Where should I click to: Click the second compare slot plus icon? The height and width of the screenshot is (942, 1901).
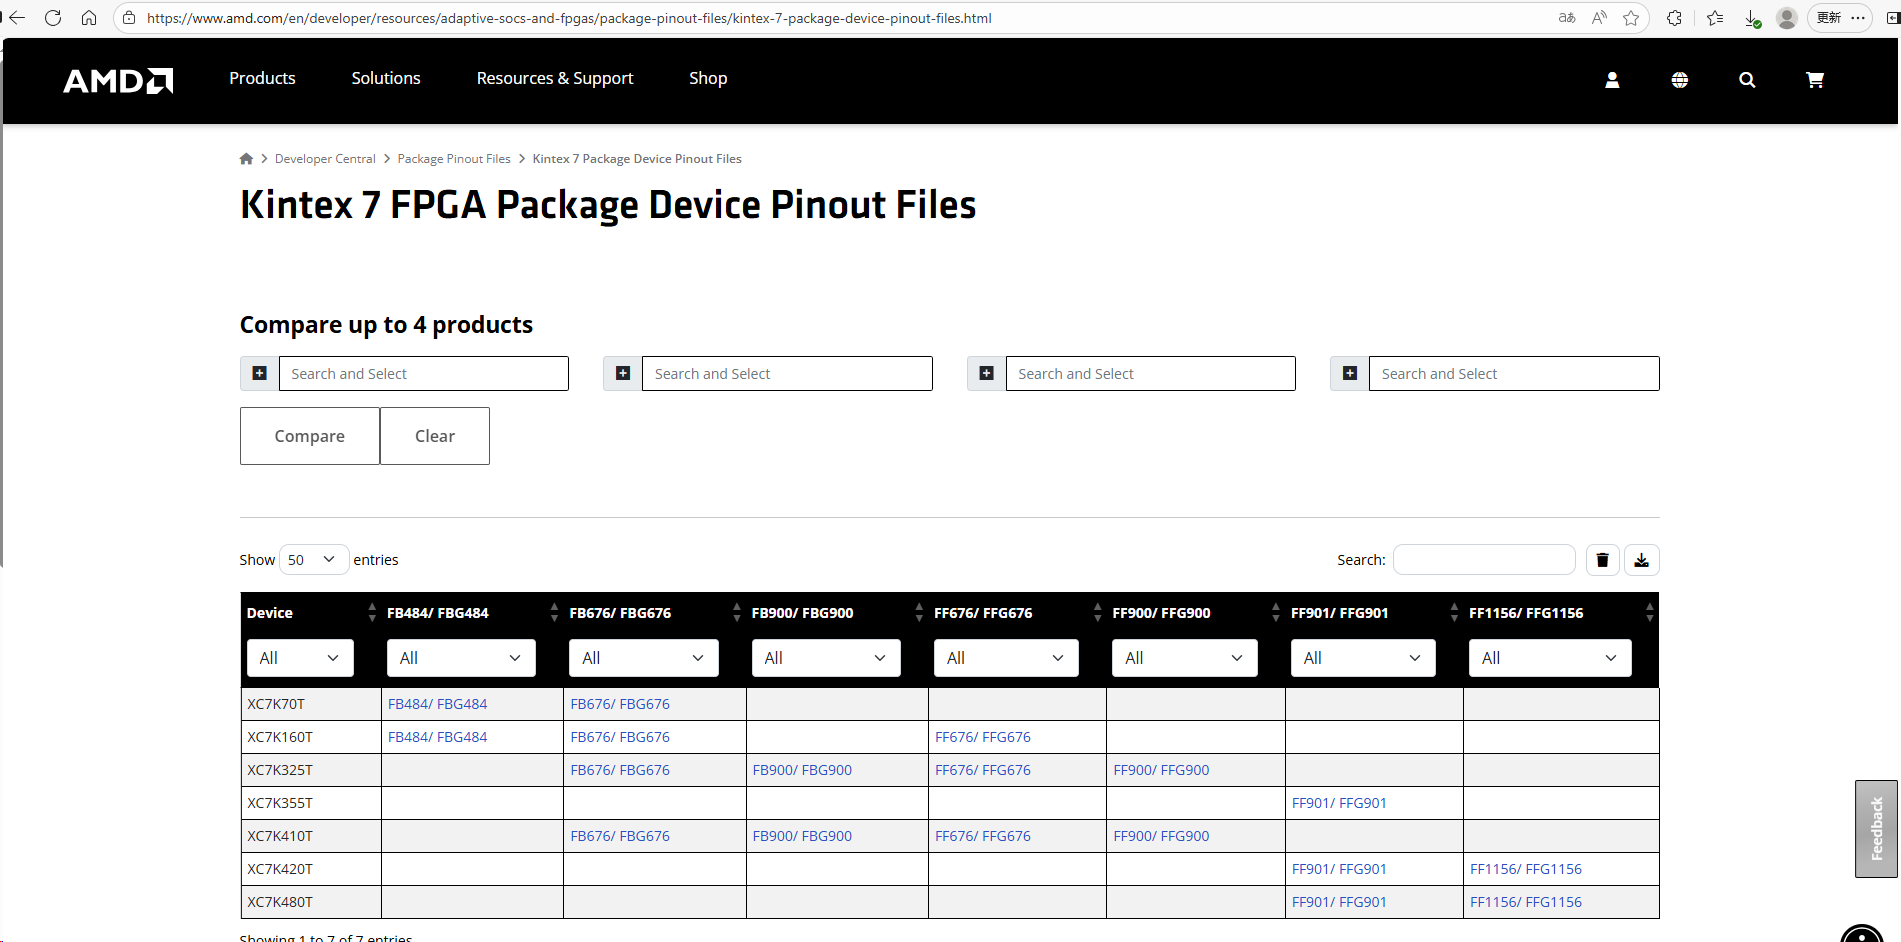pyautogui.click(x=623, y=373)
